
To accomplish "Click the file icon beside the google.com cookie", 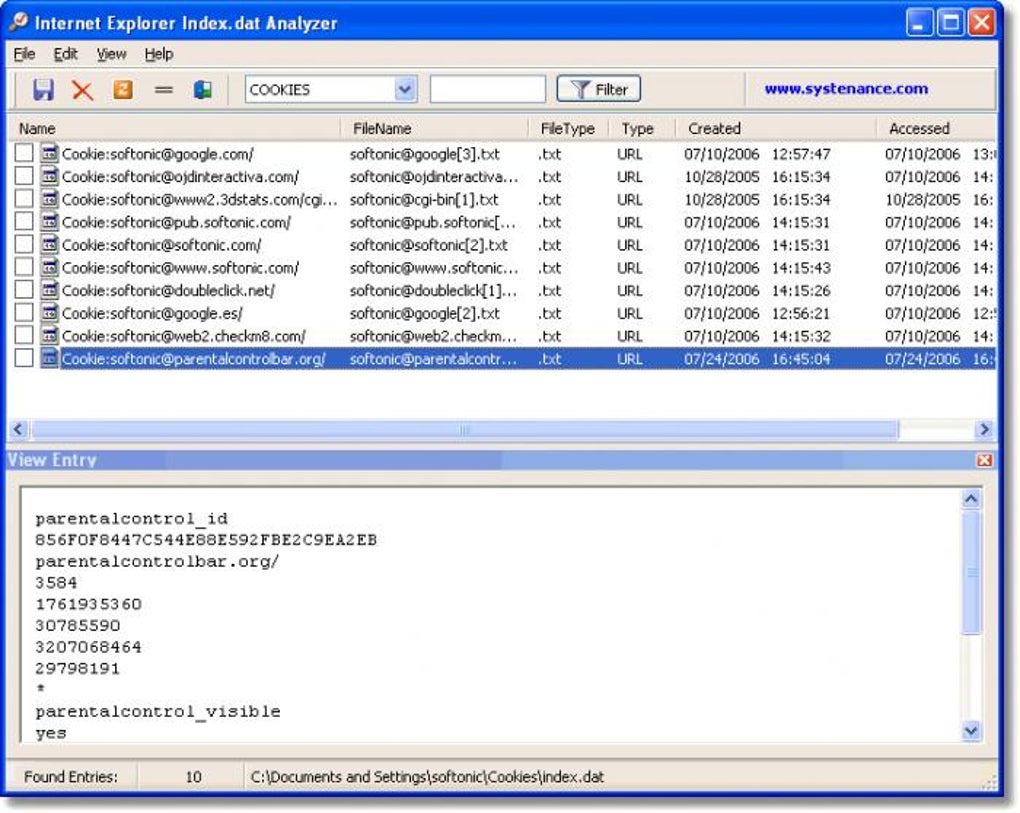I will (49, 153).
